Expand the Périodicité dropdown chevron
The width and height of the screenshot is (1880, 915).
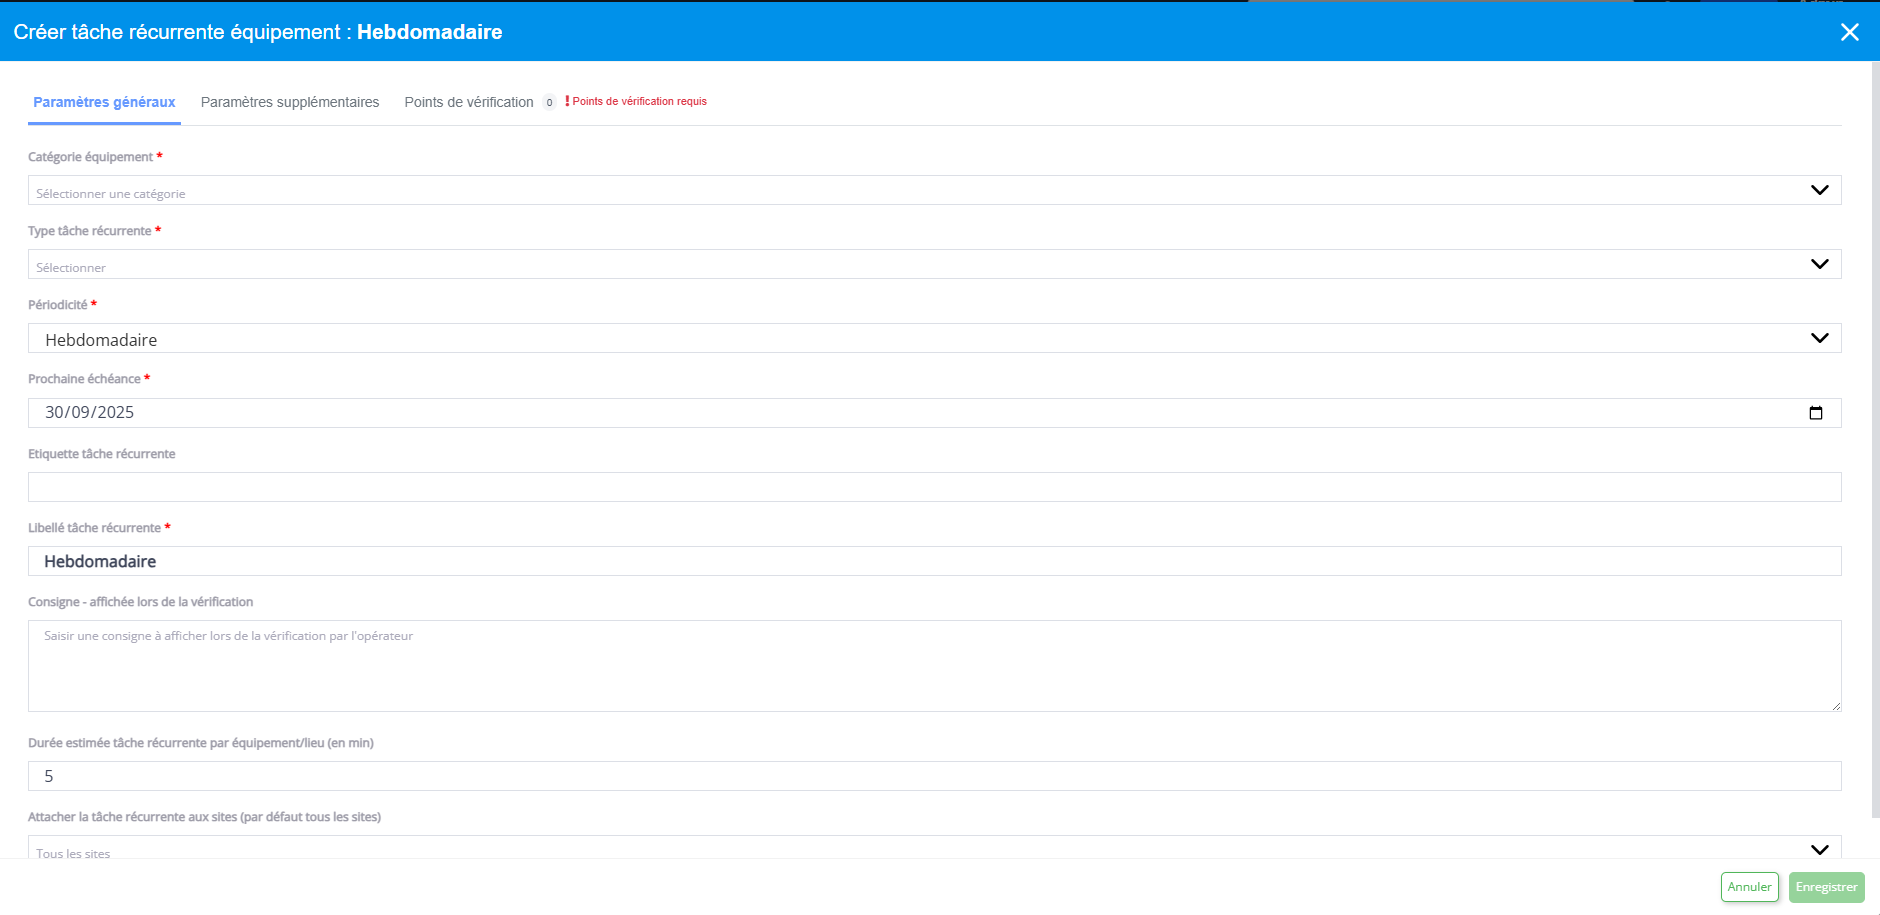[x=1819, y=338]
